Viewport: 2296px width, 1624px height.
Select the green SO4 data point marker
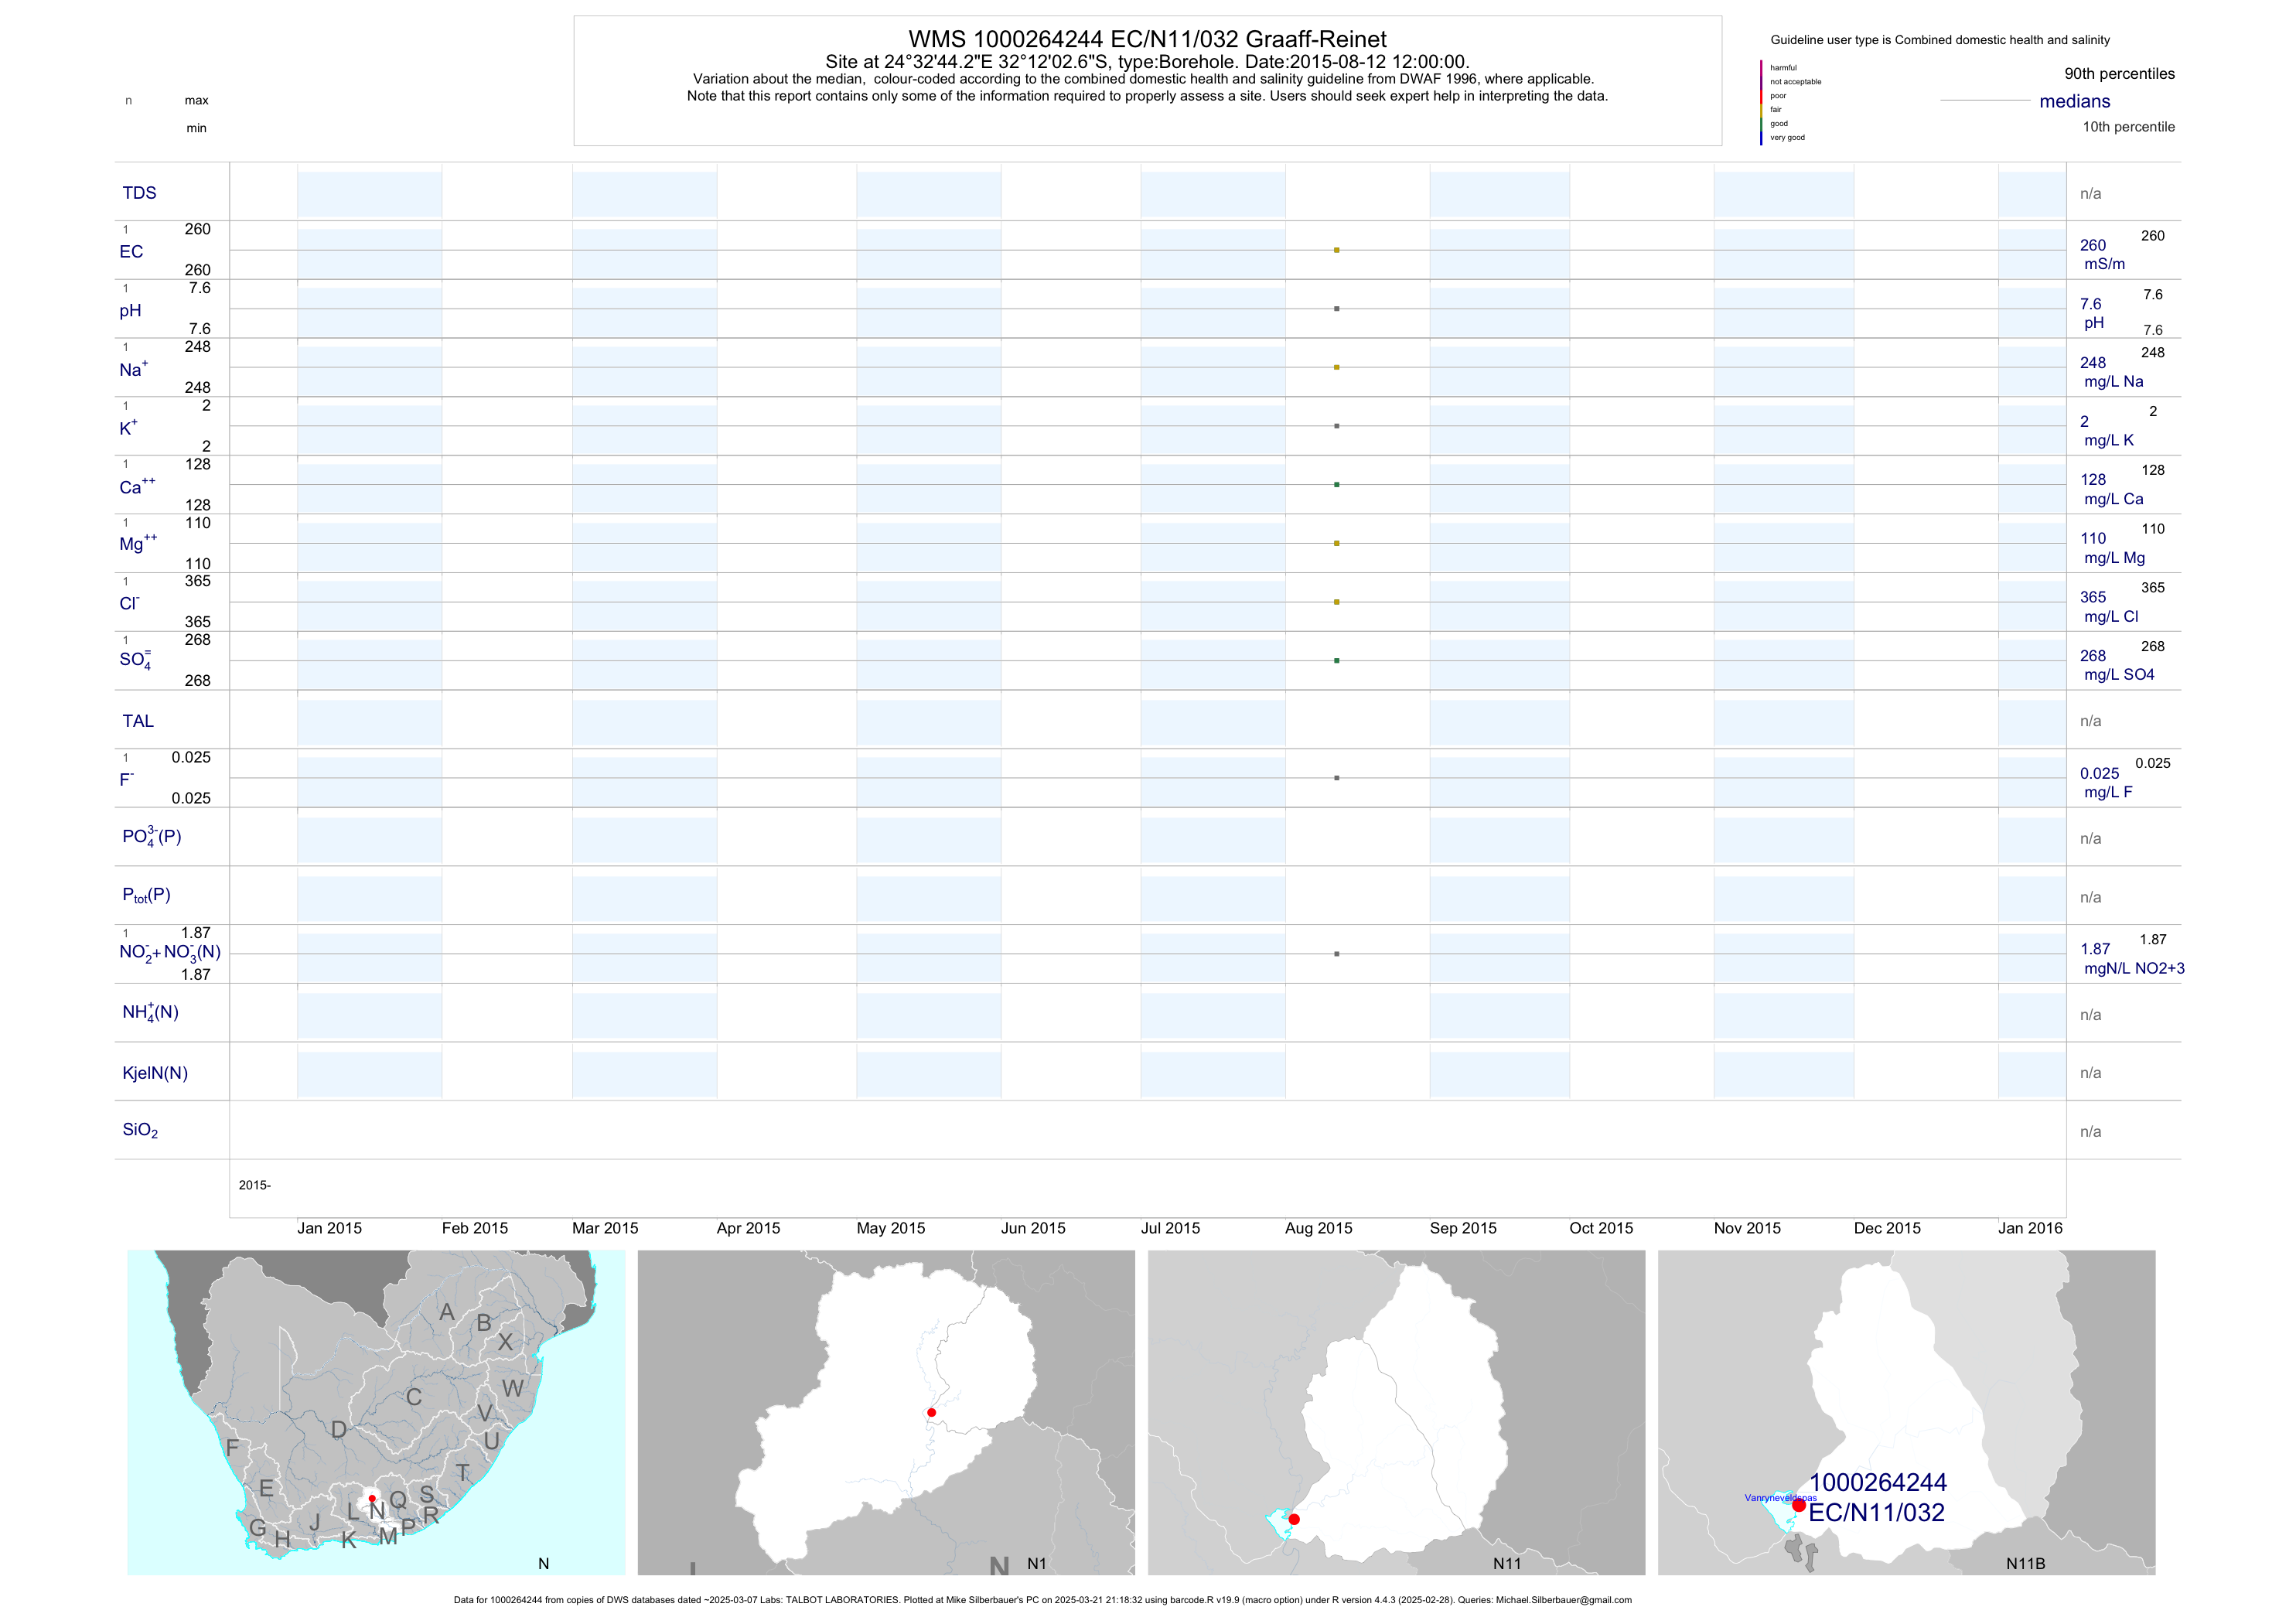click(1336, 661)
